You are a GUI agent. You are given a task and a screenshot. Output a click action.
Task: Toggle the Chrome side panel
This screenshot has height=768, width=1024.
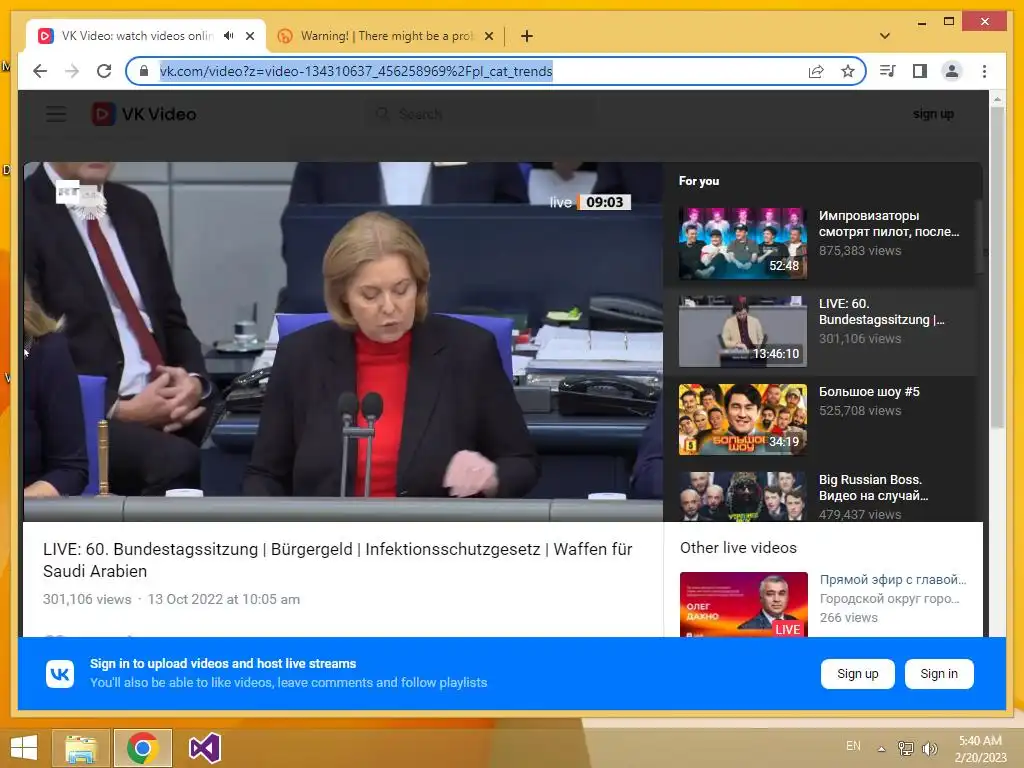click(920, 71)
